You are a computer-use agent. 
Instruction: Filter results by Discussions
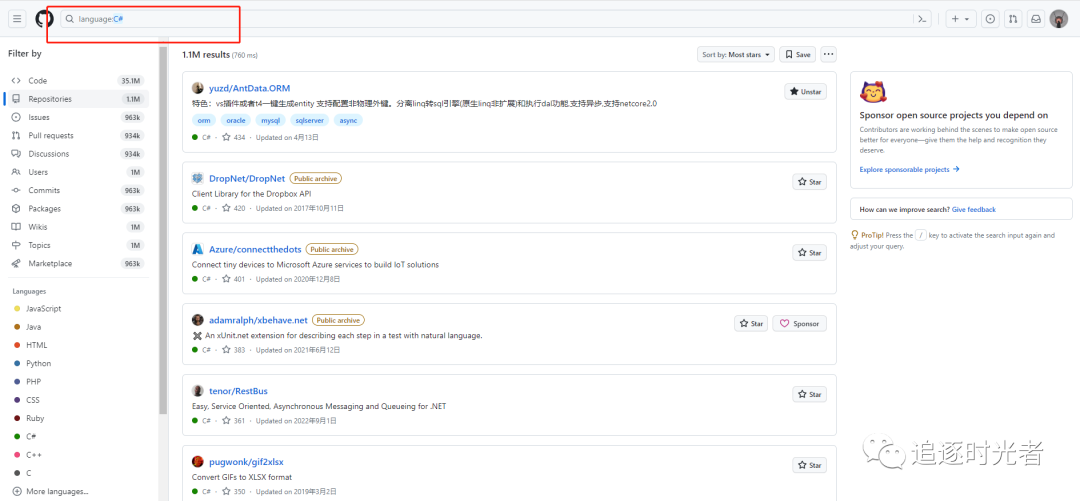pos(77,154)
